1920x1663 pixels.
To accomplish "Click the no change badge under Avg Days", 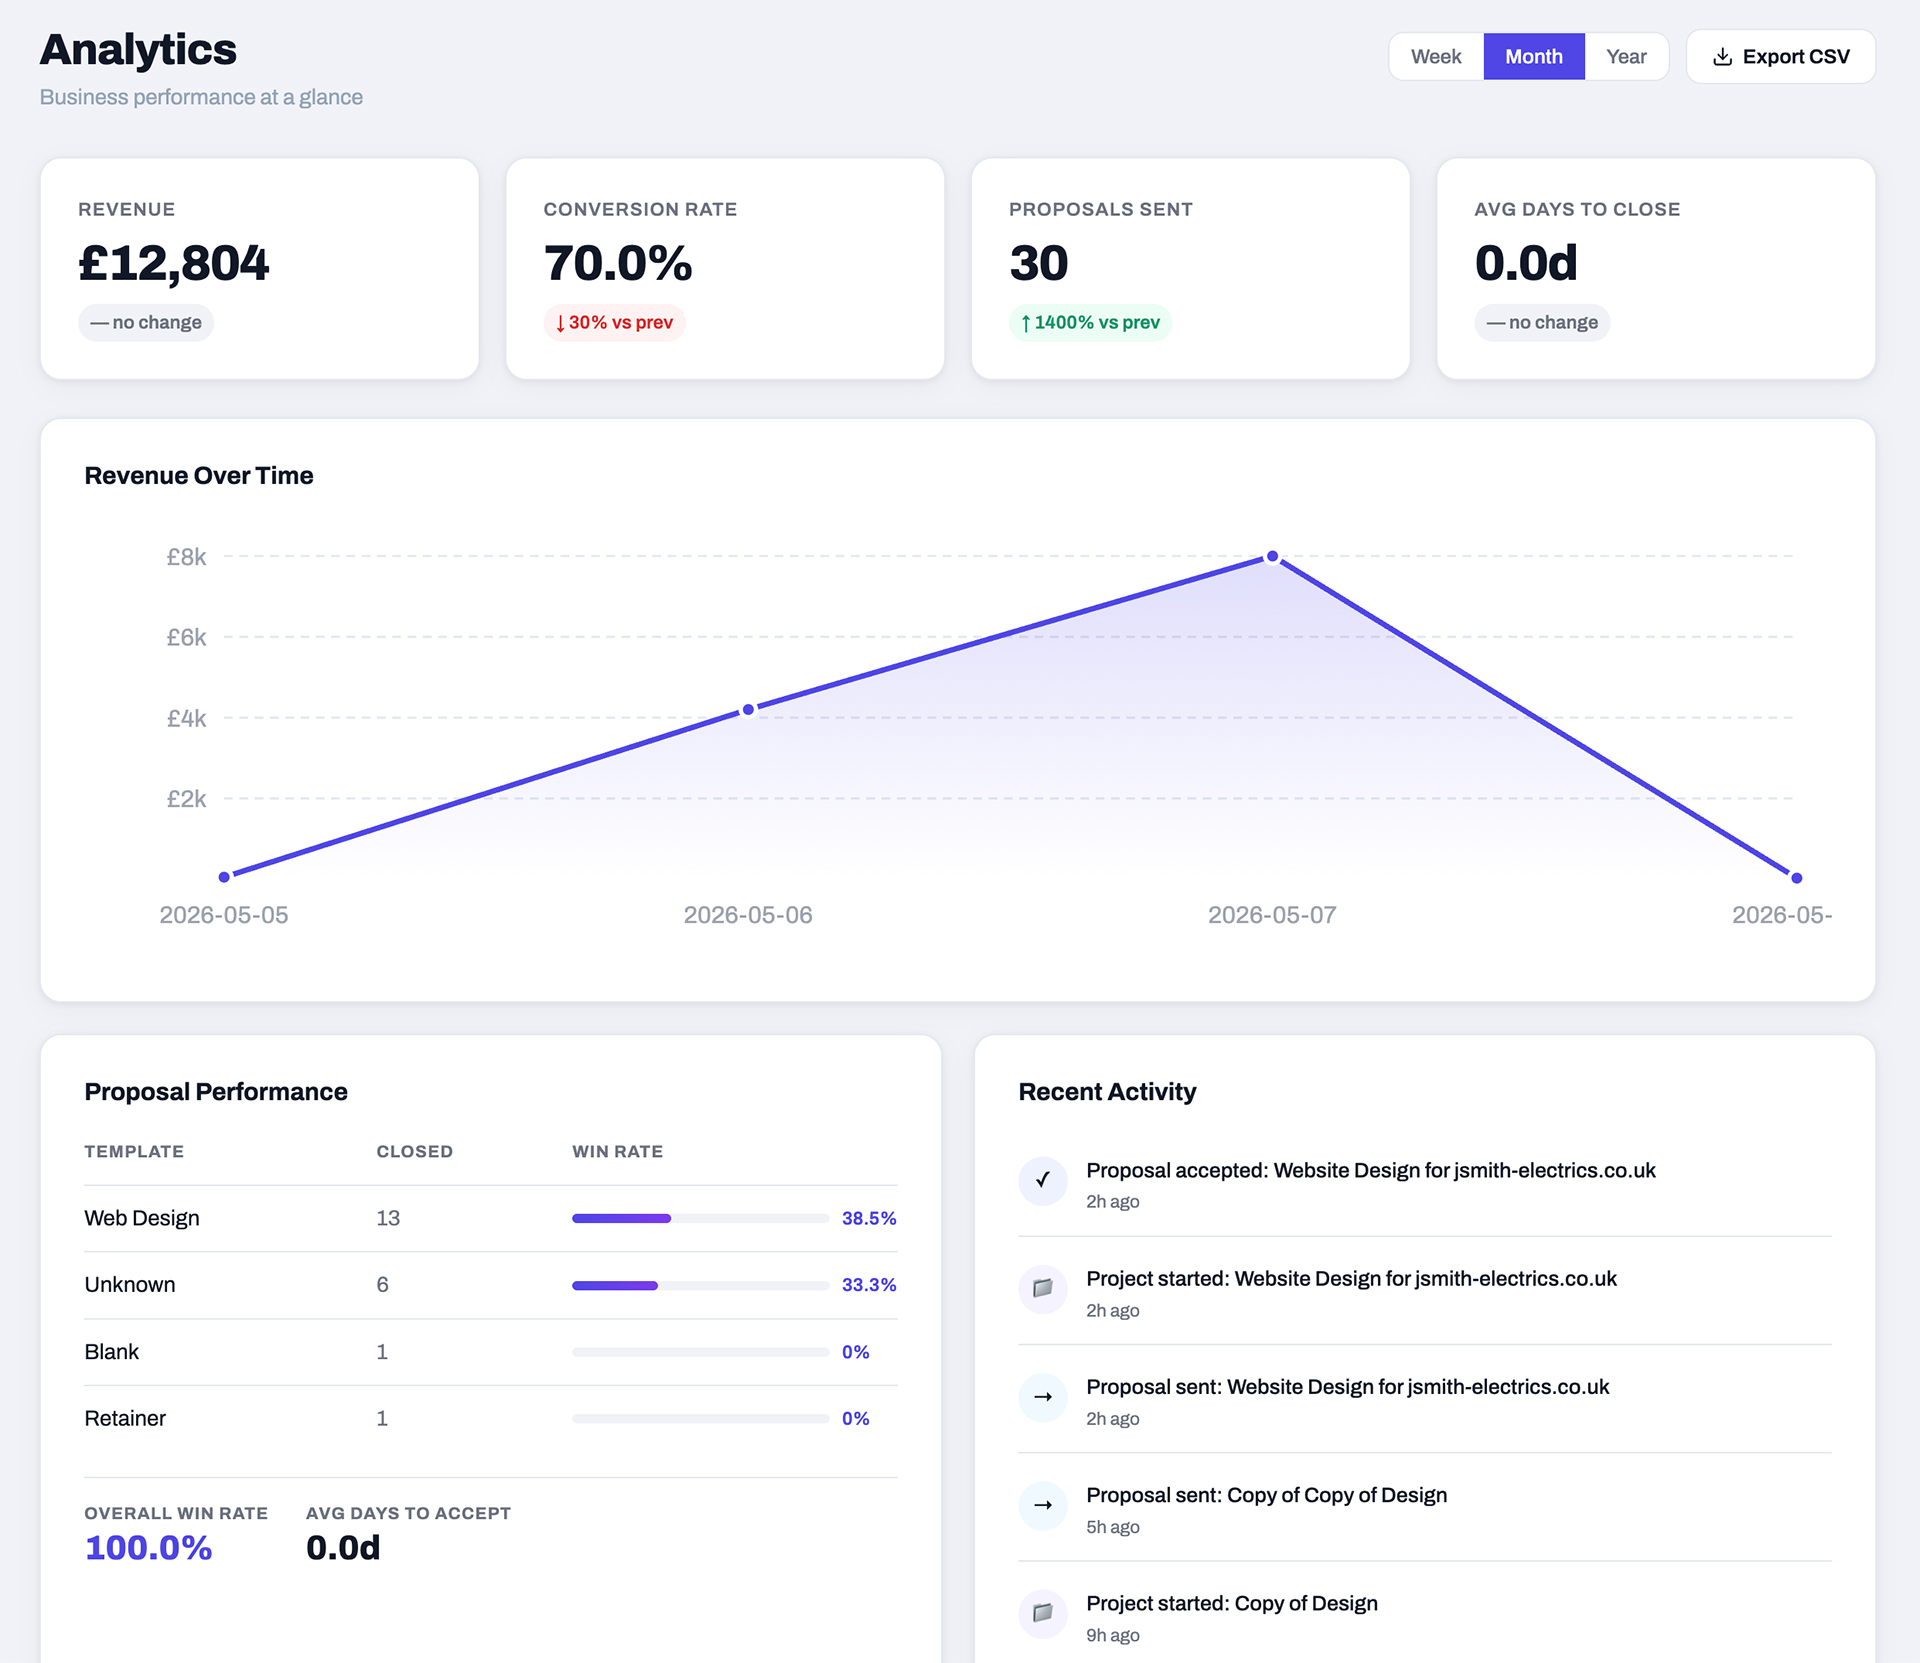I will (x=1542, y=323).
